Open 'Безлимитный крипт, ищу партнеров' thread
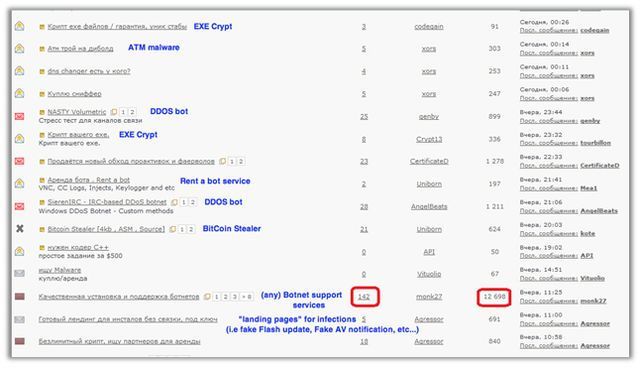640x367 pixels. [x=119, y=341]
